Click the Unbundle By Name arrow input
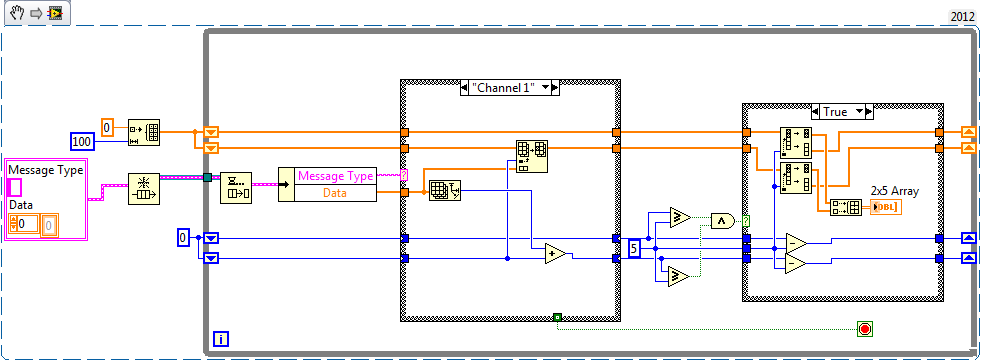This screenshot has width=981, height=361. pos(286,184)
